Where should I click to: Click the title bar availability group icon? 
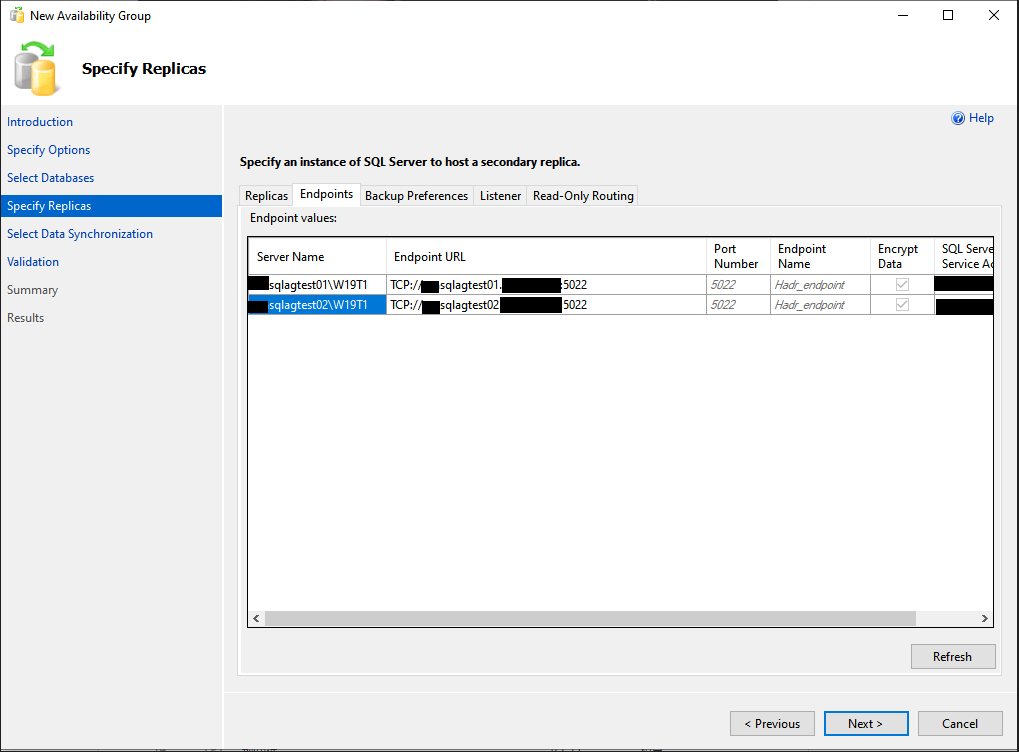point(16,16)
